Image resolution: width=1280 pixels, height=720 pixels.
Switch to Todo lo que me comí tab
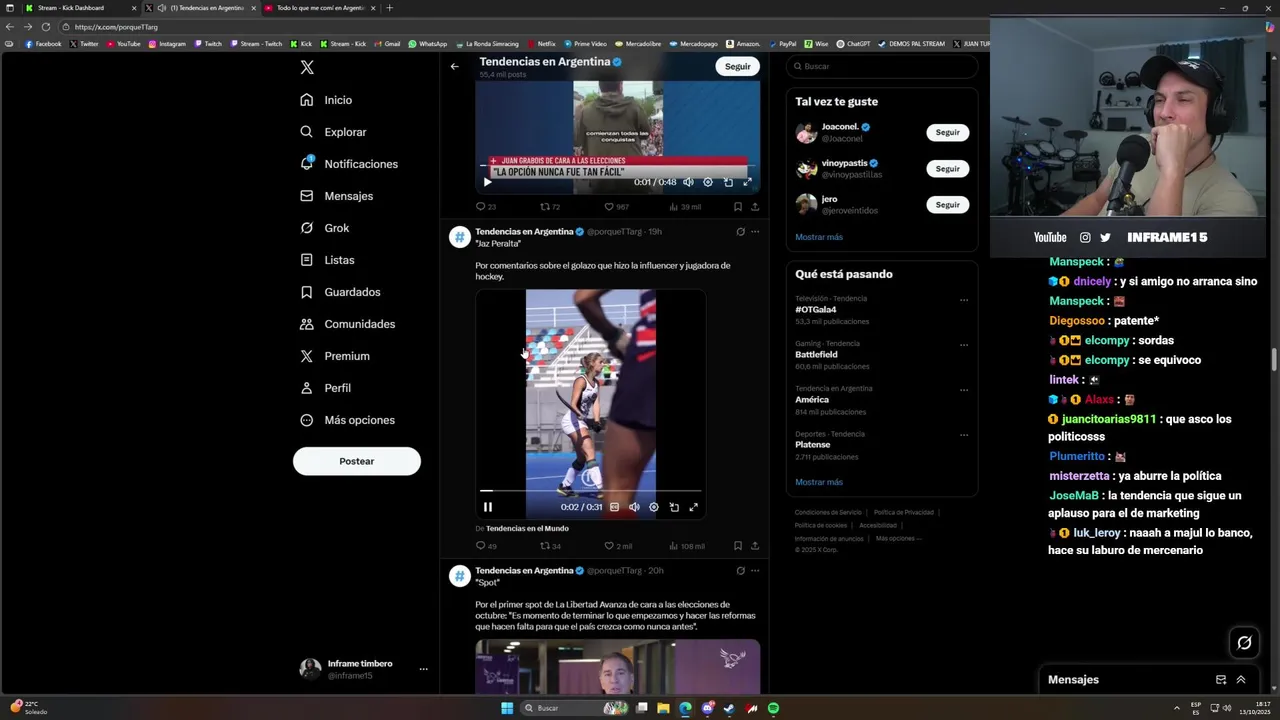[320, 8]
